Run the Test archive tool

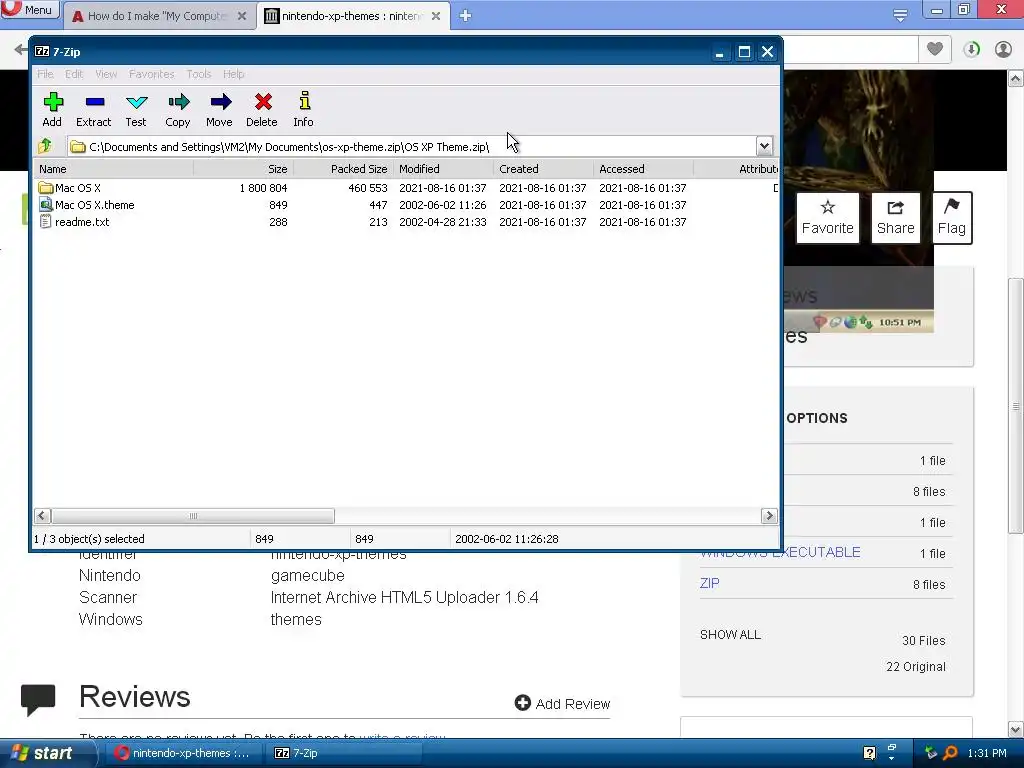[136, 109]
